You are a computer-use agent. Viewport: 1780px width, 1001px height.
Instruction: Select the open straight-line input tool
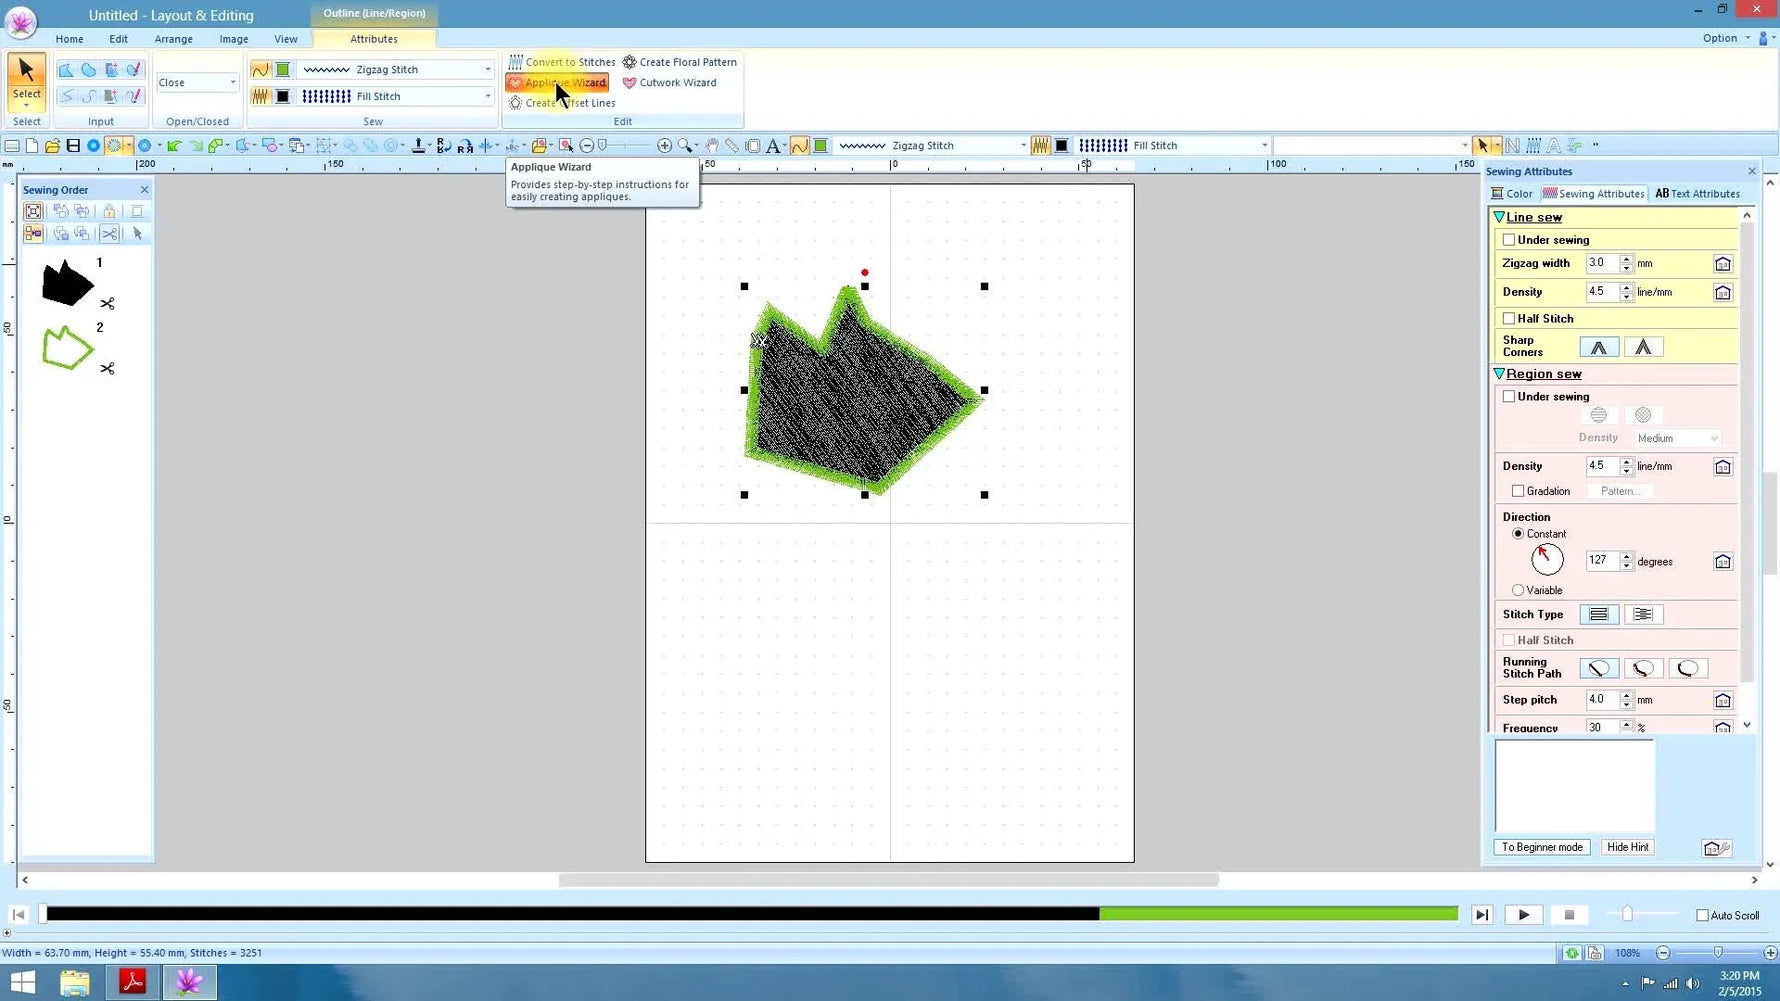[66, 96]
